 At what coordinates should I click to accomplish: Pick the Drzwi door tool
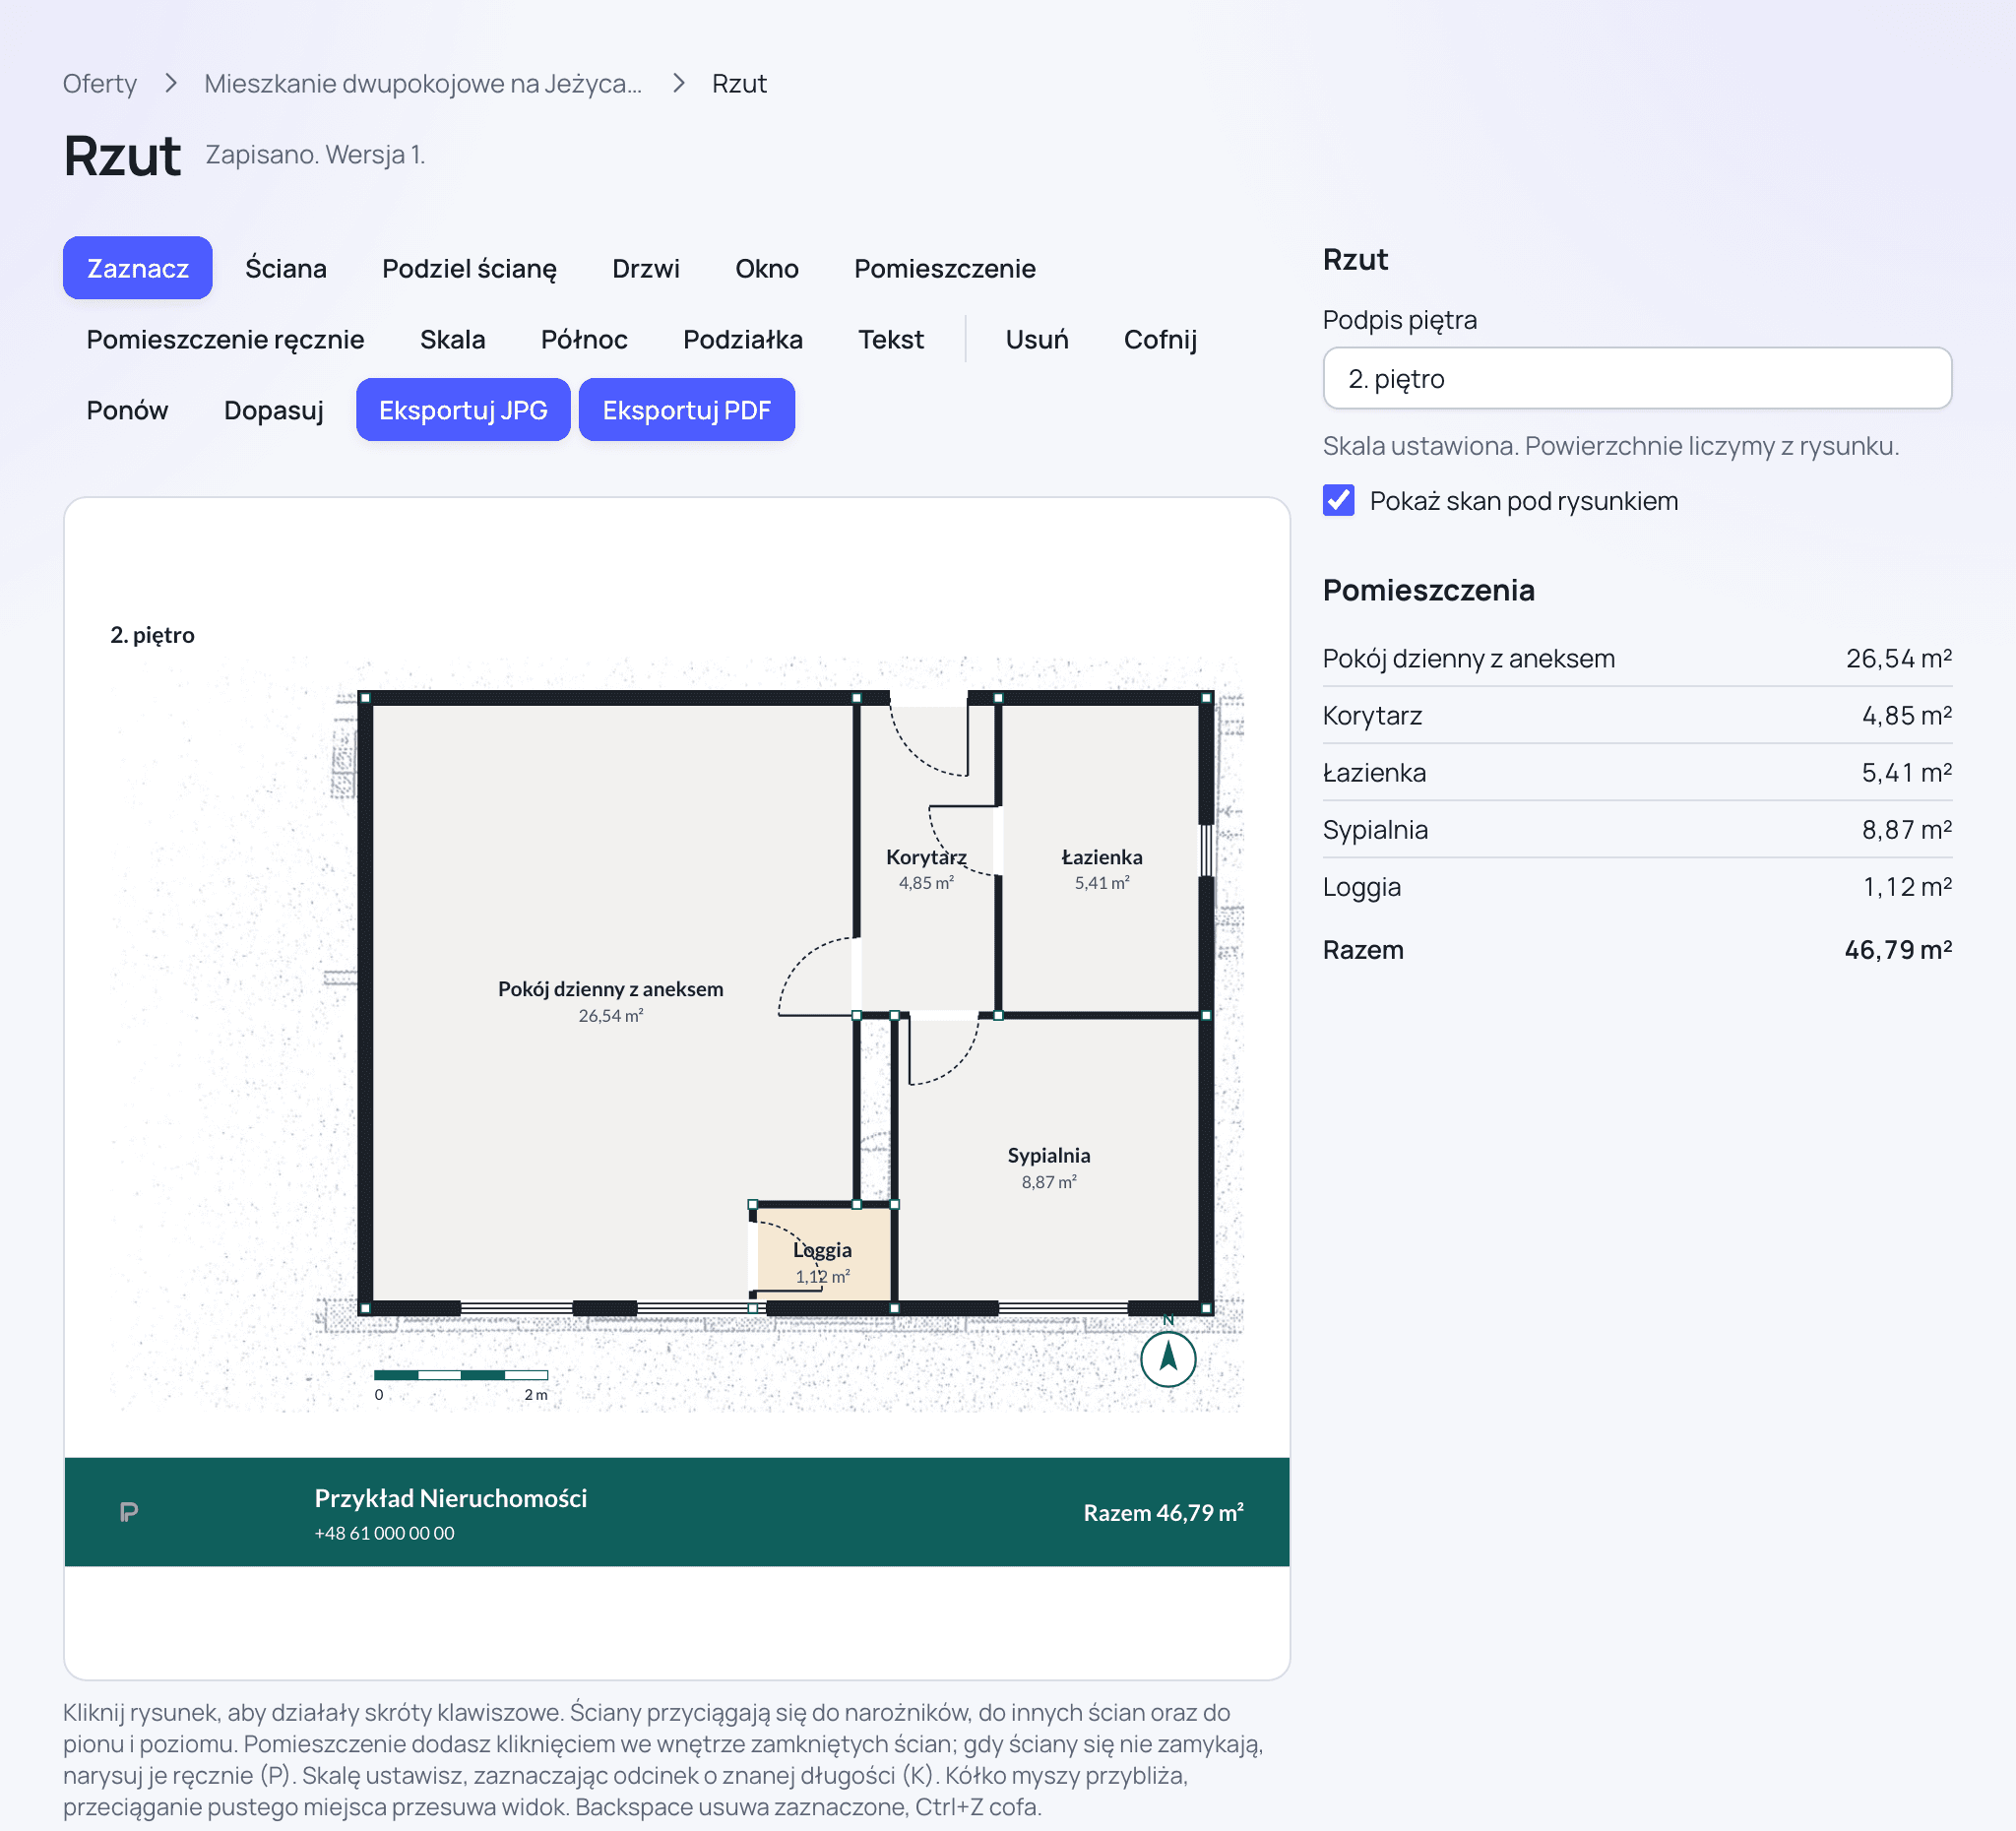[x=646, y=268]
